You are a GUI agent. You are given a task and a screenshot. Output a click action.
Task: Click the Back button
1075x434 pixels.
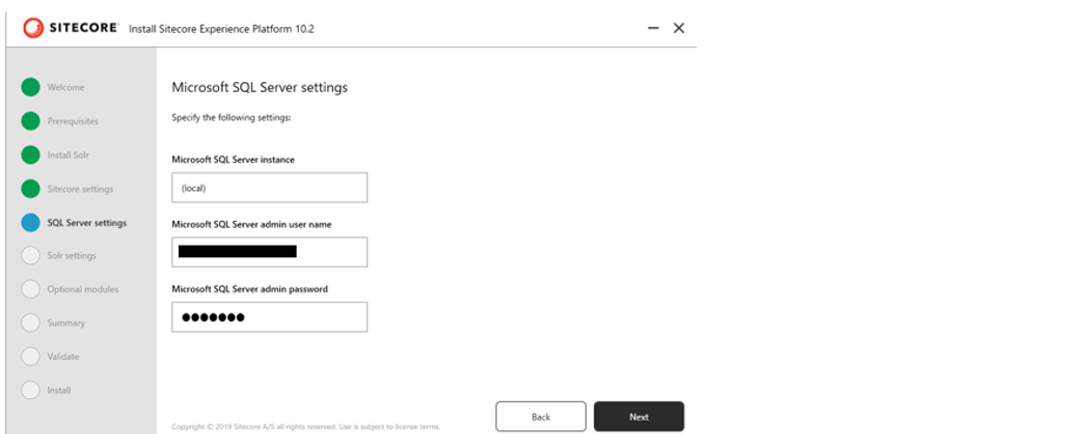[x=541, y=417]
